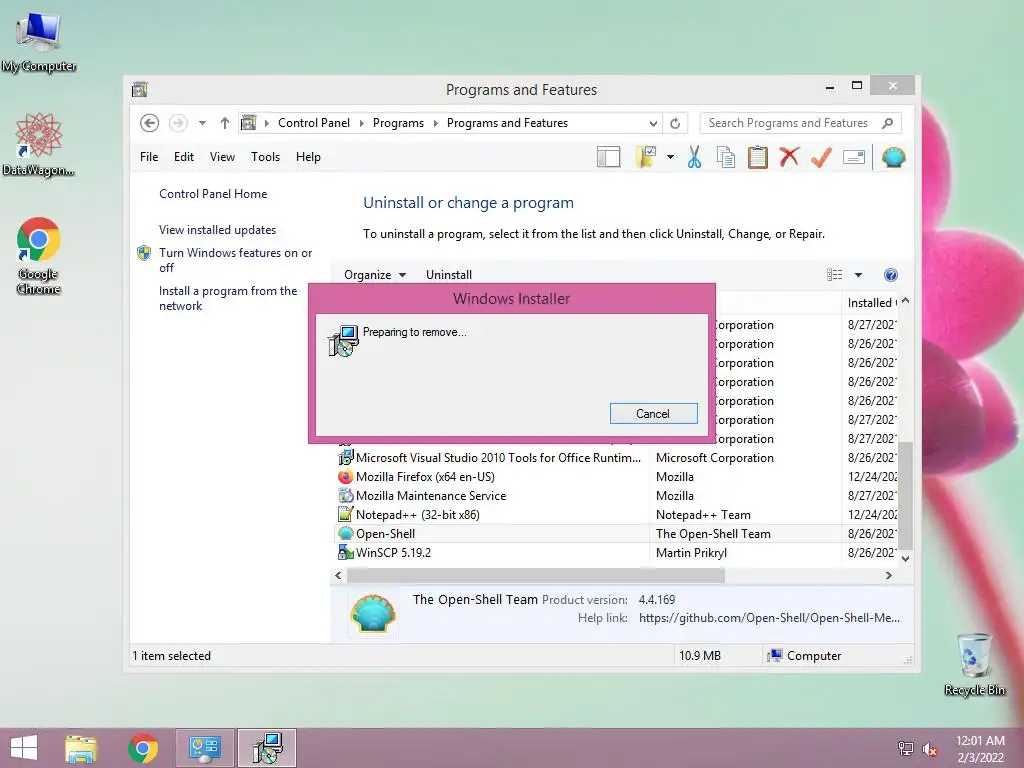
Task: Click the email/rename toolbar icon
Action: click(854, 157)
